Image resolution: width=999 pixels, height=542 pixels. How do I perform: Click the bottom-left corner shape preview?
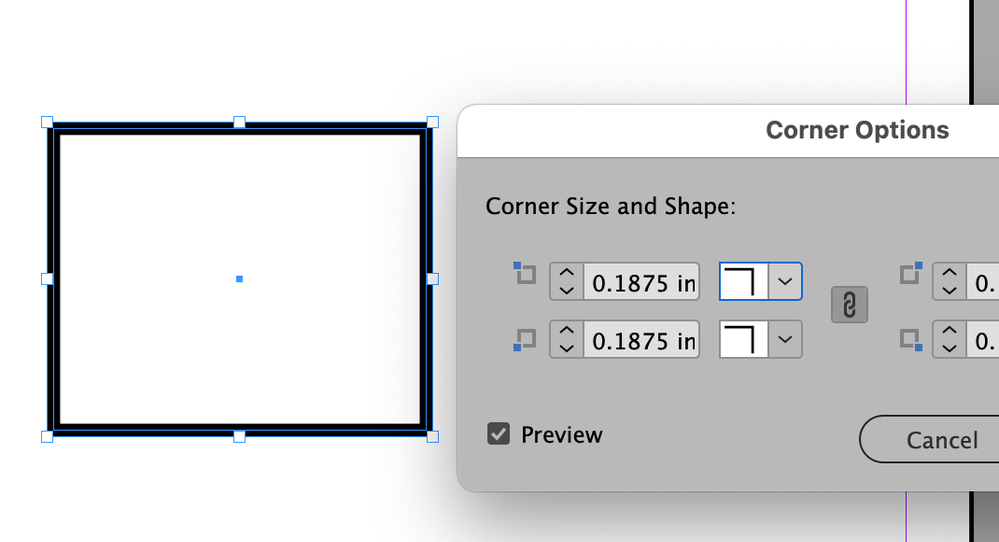[x=744, y=340]
